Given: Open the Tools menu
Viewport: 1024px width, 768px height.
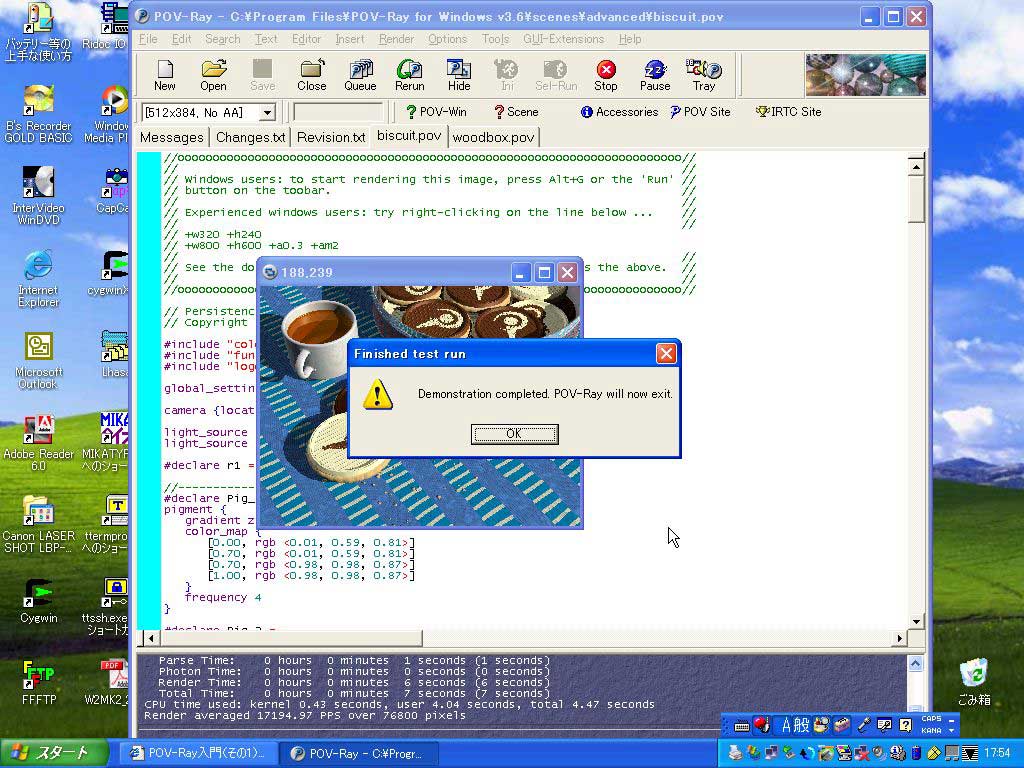Looking at the screenshot, I should pos(495,39).
